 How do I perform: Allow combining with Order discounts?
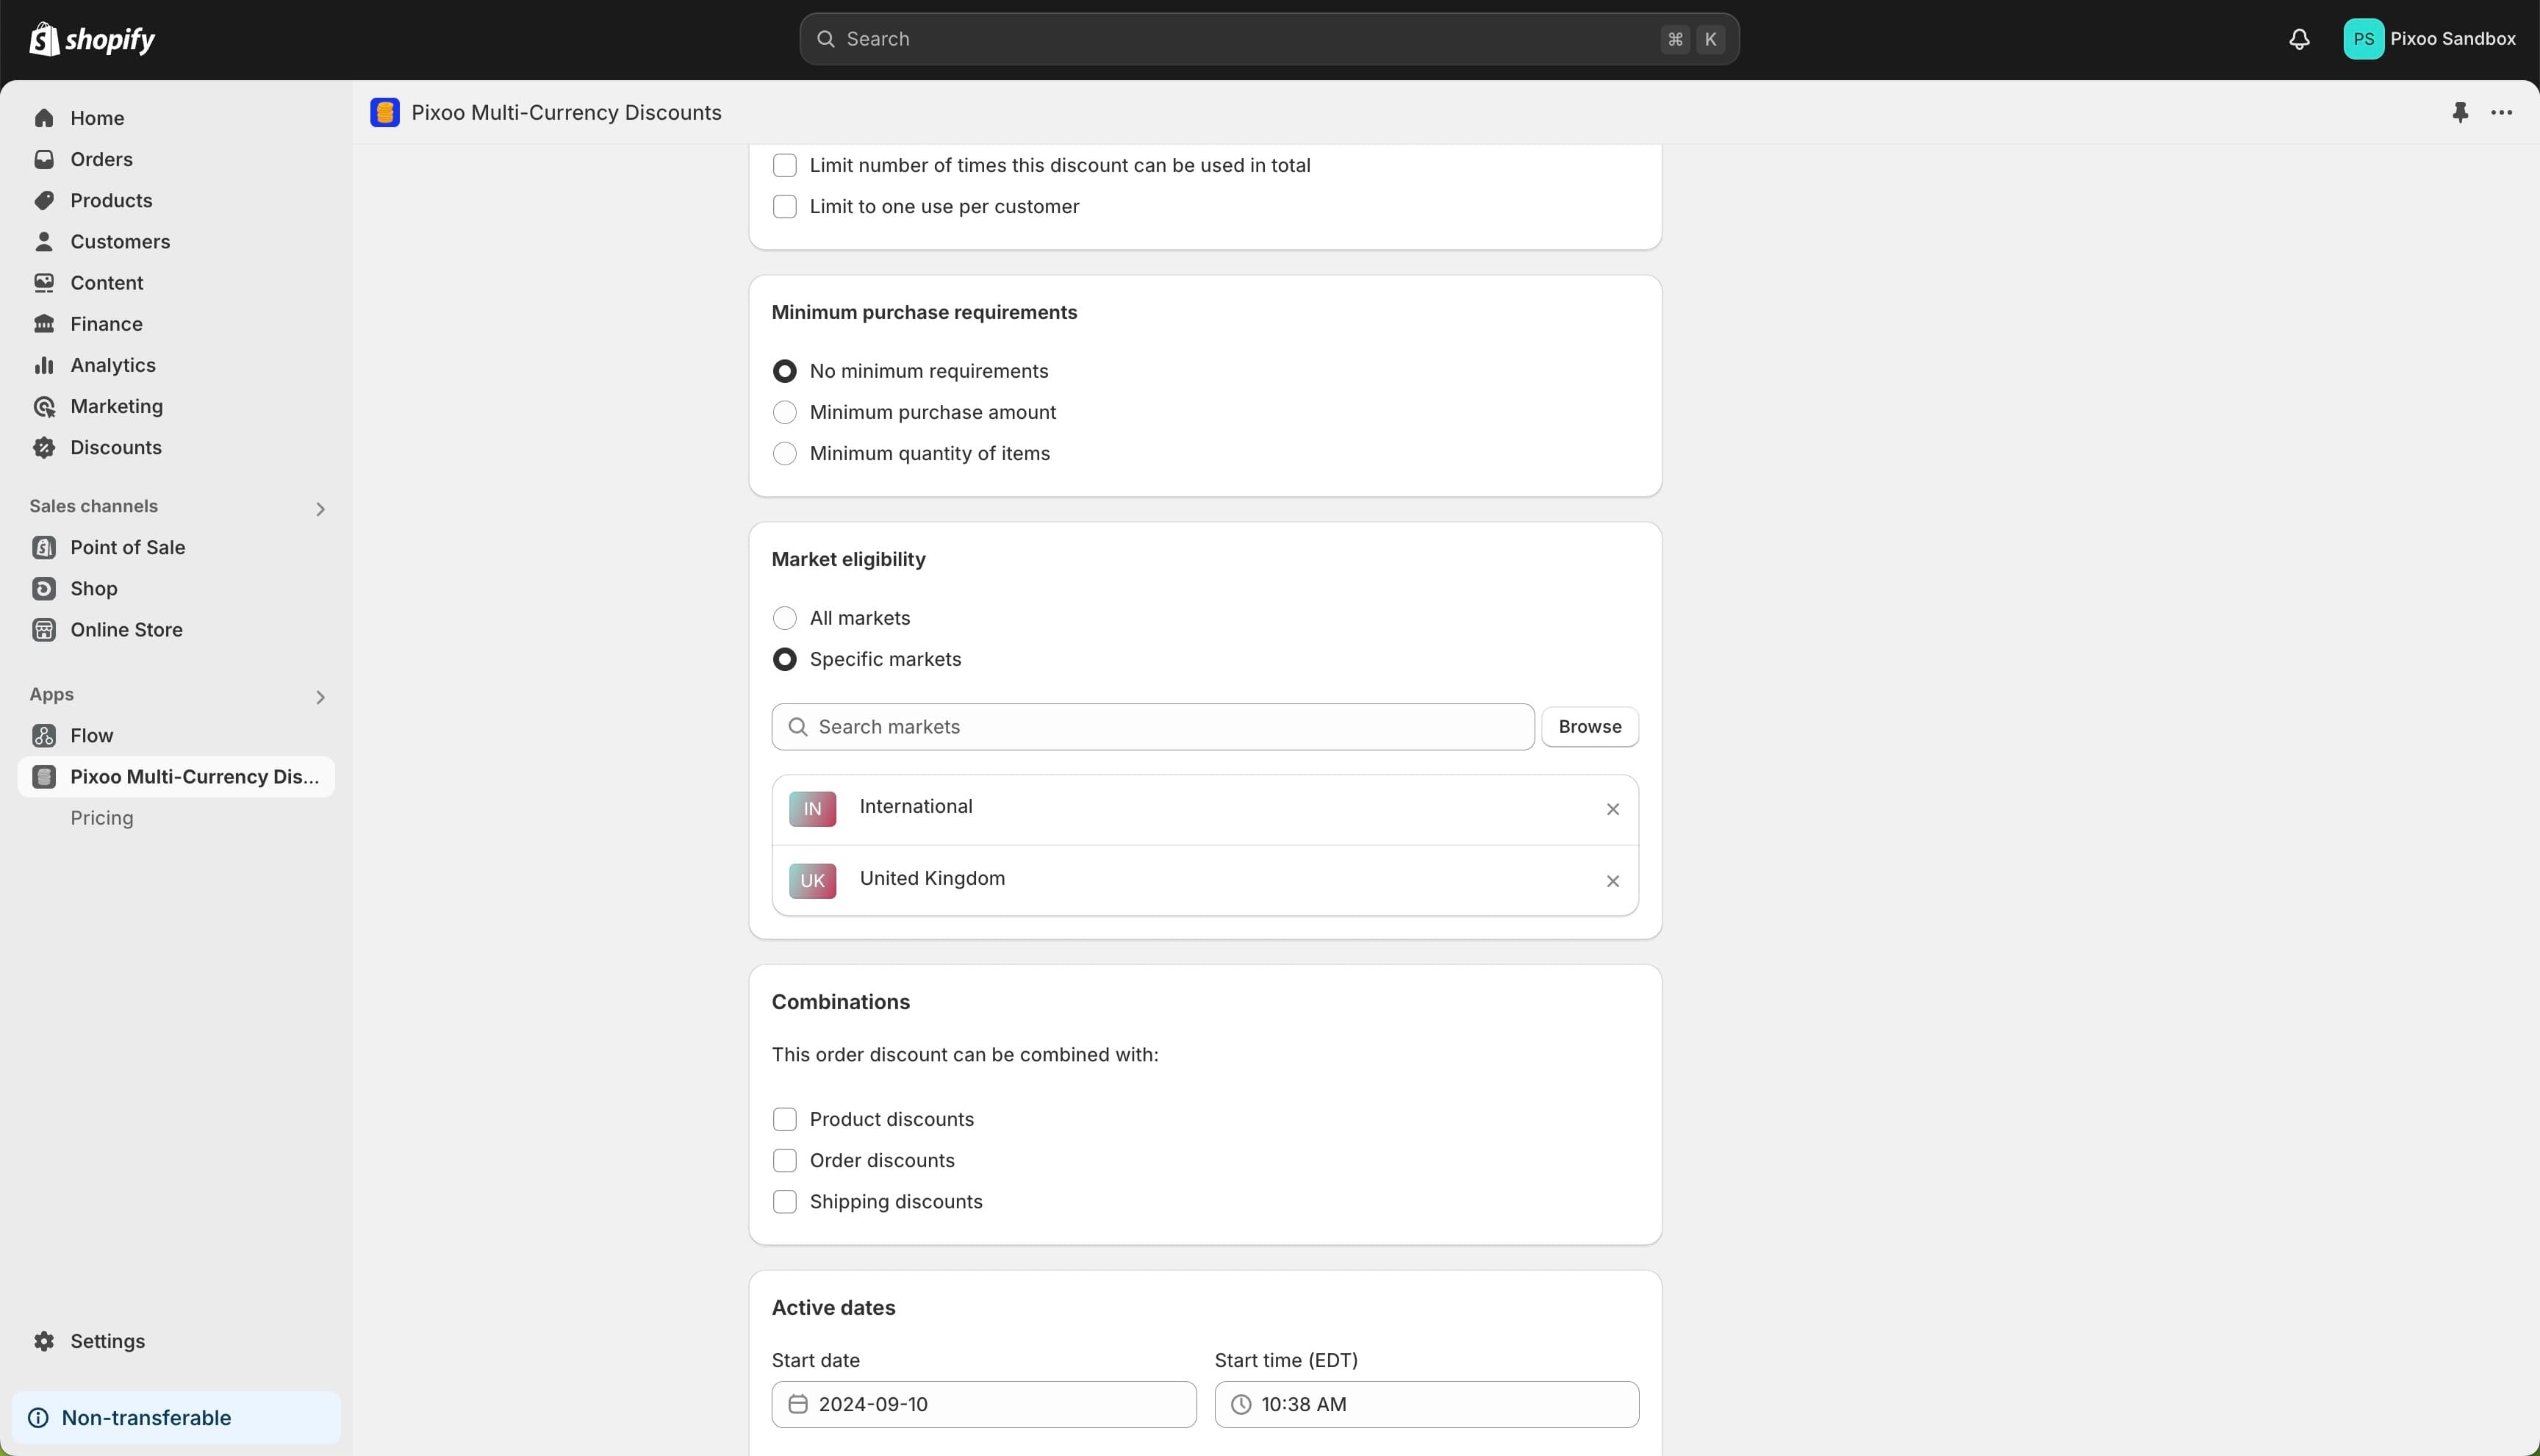coord(785,1160)
